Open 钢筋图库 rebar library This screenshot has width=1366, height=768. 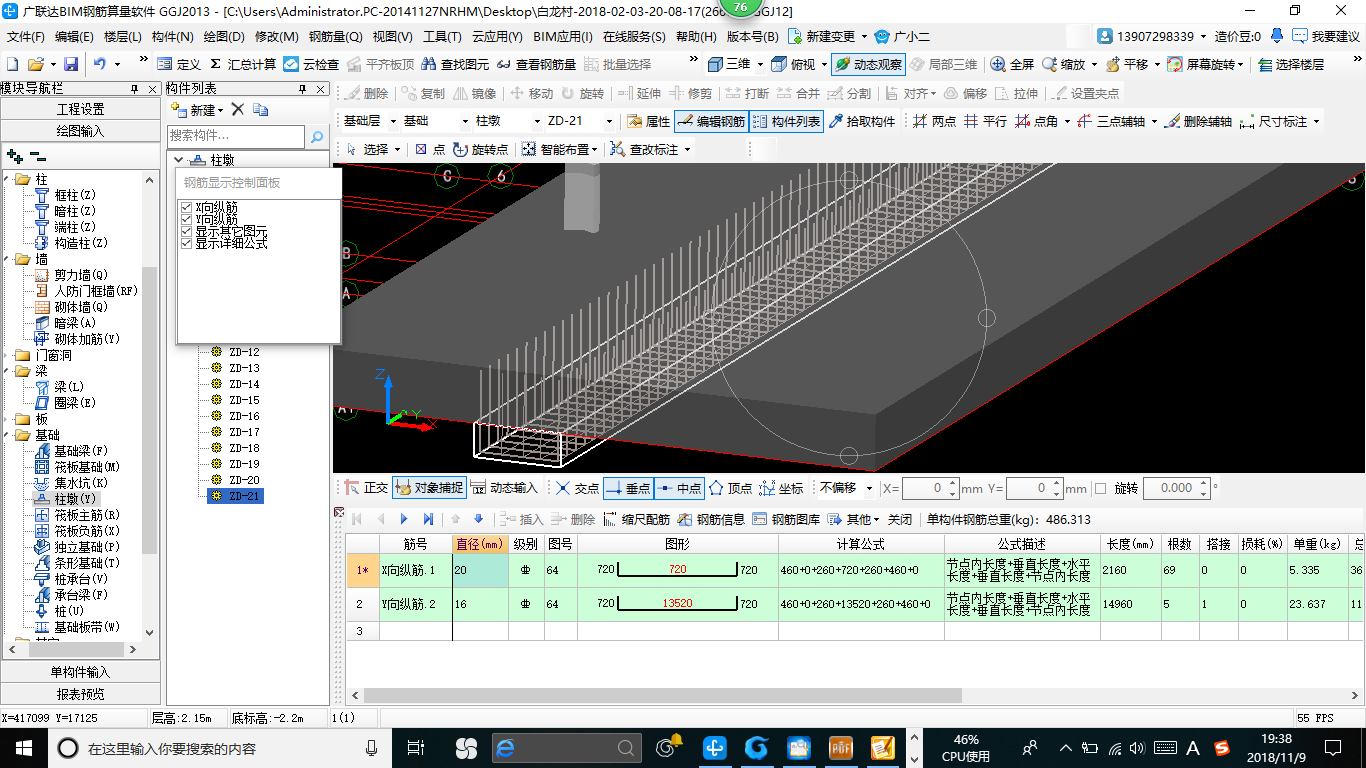click(786, 520)
